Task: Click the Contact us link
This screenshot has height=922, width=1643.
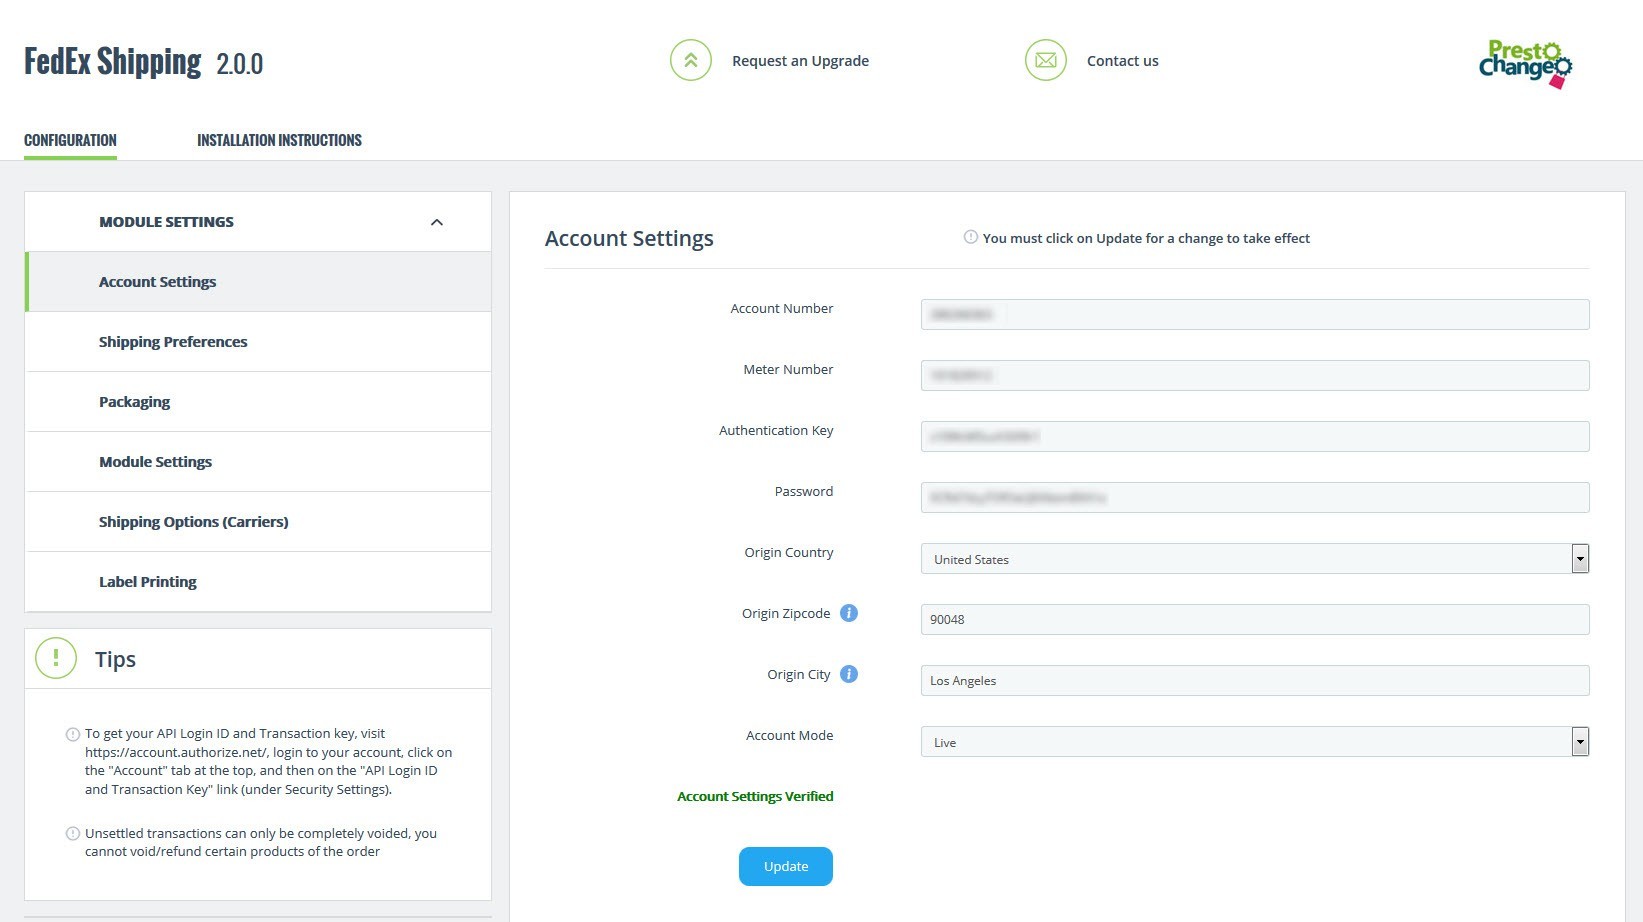Action: click(x=1122, y=61)
